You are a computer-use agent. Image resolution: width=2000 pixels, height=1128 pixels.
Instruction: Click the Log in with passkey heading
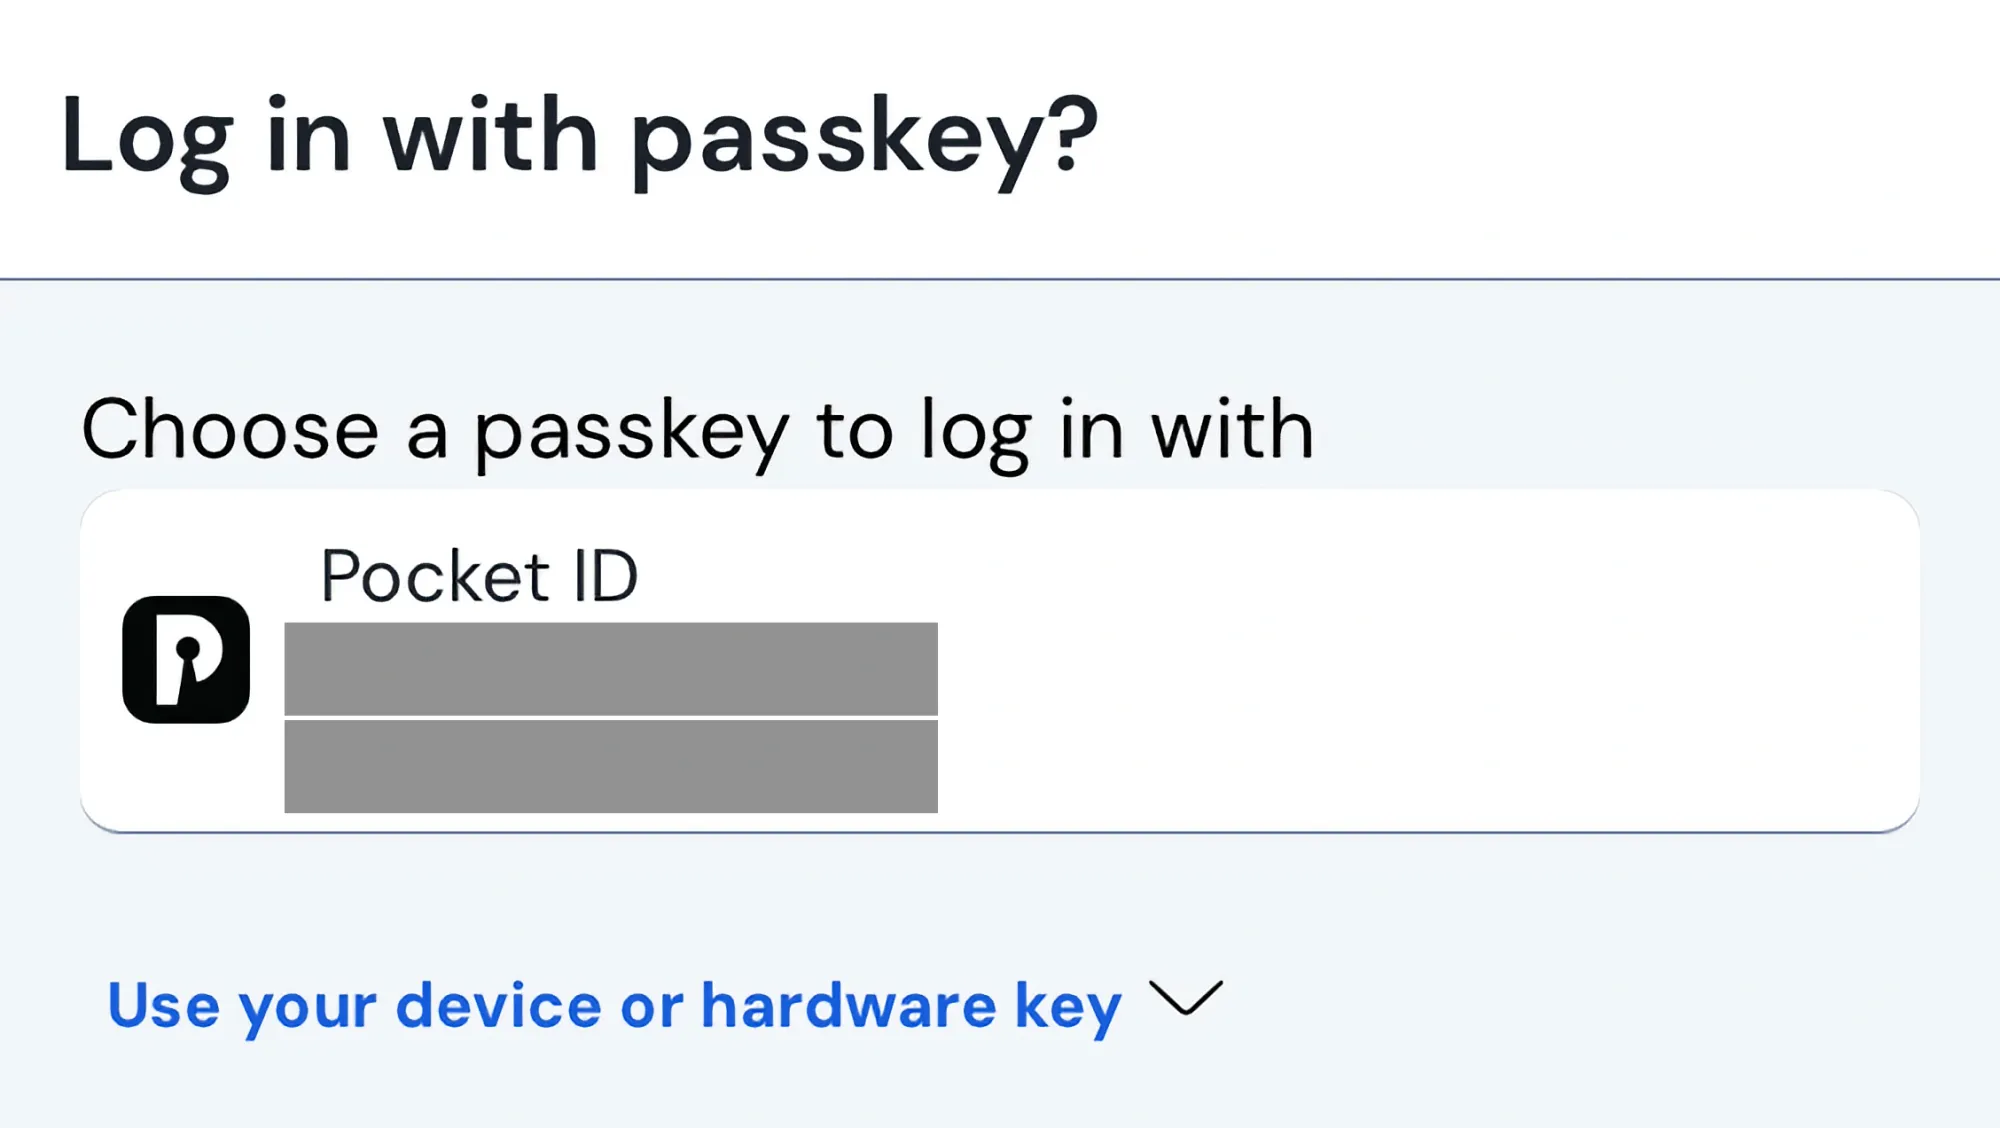click(x=579, y=138)
